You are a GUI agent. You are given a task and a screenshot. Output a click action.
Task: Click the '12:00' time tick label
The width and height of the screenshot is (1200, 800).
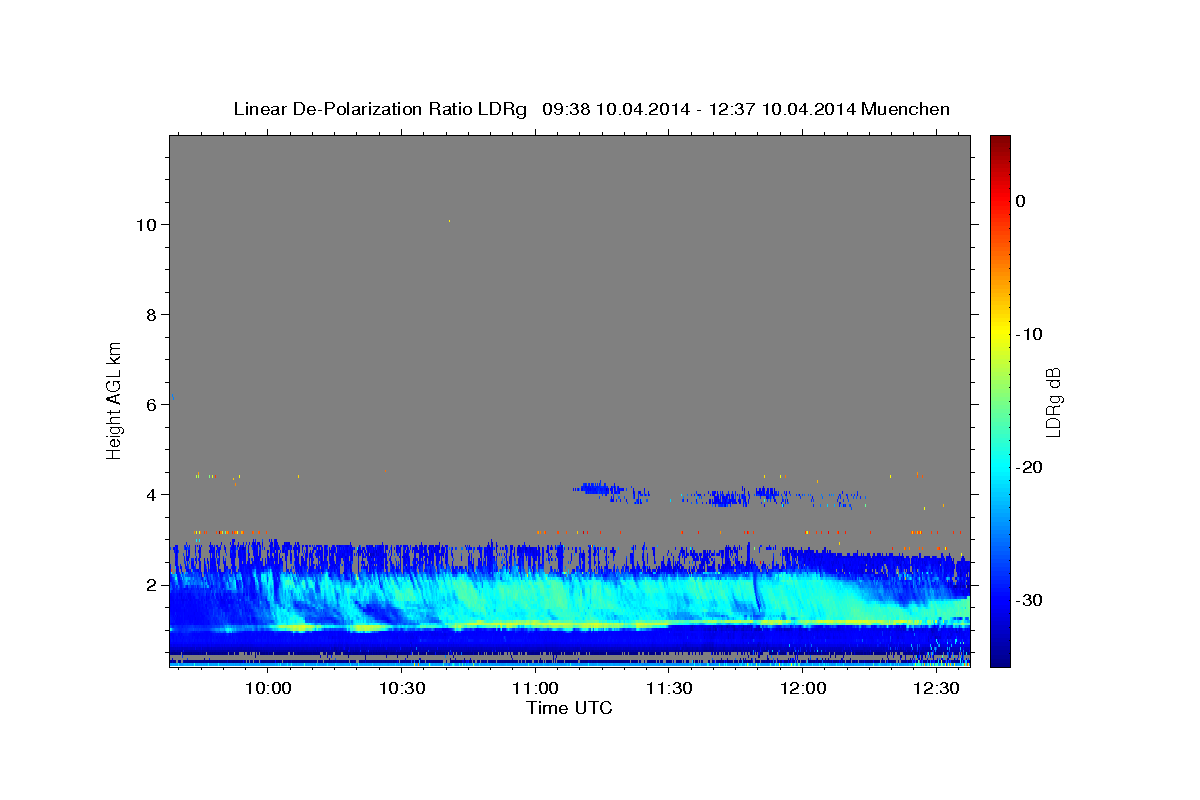click(x=802, y=689)
